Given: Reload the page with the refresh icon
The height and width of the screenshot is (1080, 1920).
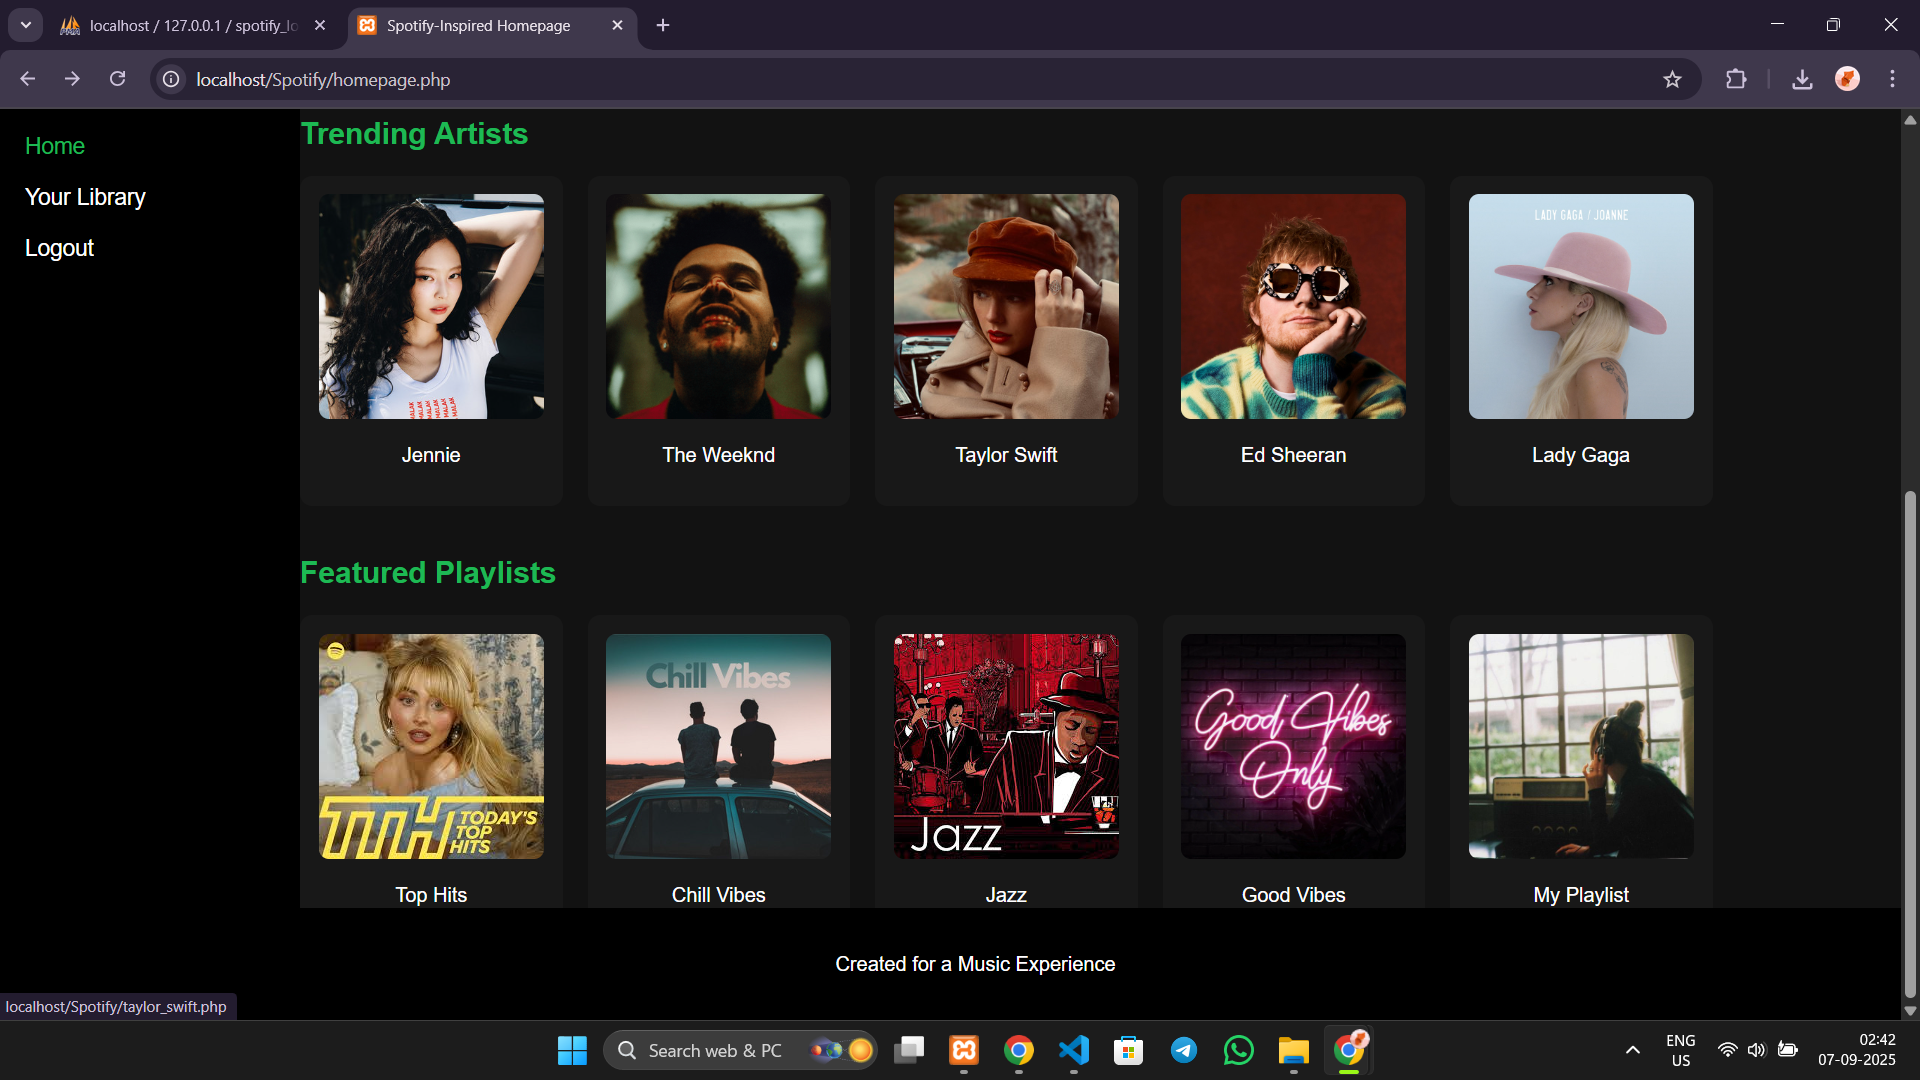Looking at the screenshot, I should click(x=117, y=79).
